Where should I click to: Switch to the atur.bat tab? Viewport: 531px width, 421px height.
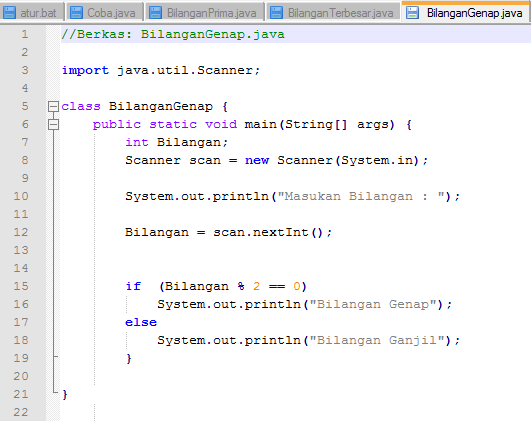point(32,13)
